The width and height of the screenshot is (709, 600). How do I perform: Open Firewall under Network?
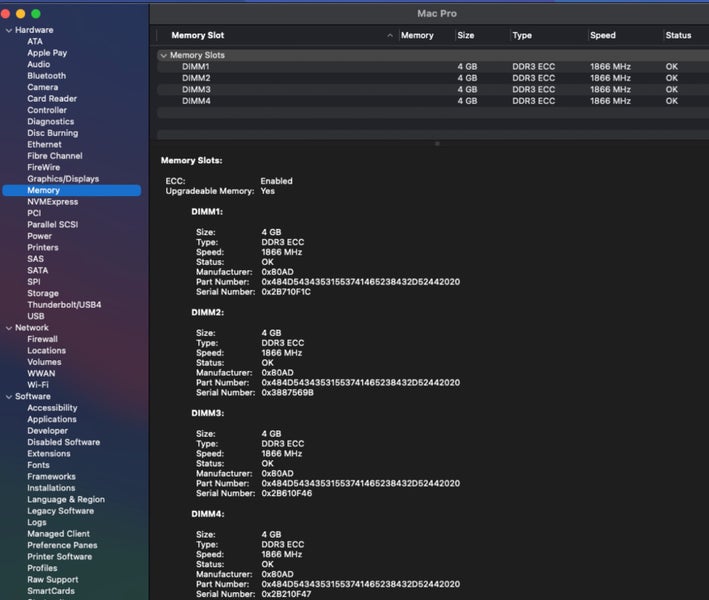43,339
